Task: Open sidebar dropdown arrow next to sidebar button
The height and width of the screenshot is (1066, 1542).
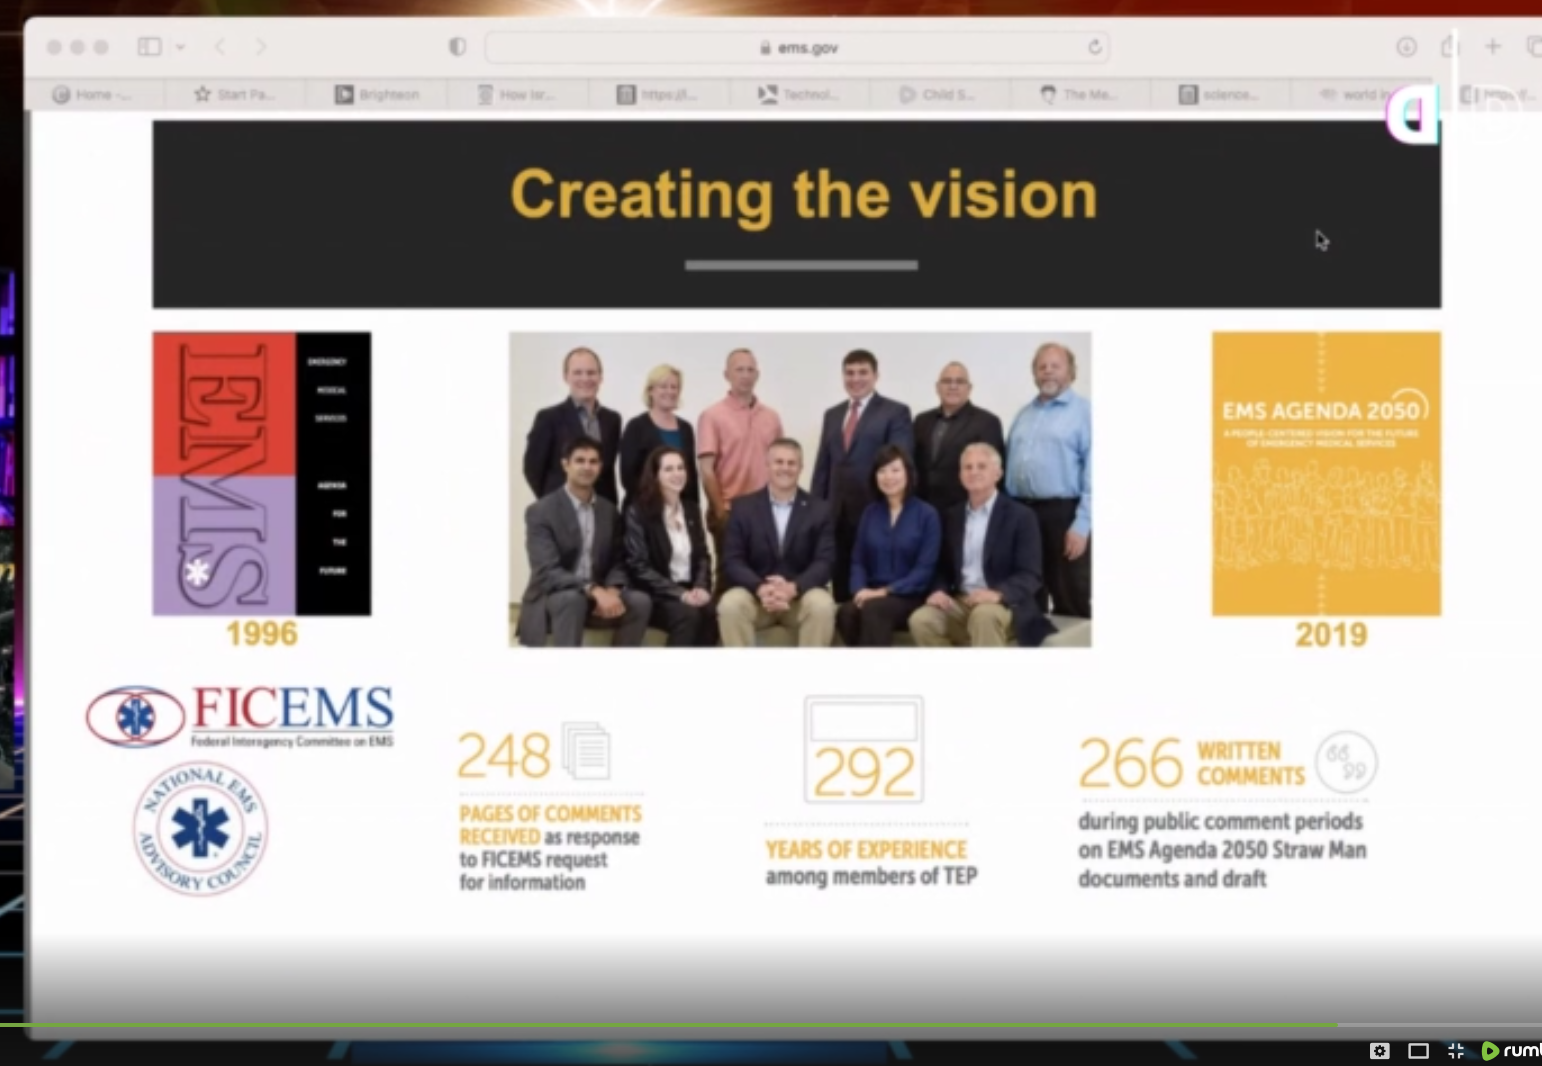Action: tap(181, 47)
